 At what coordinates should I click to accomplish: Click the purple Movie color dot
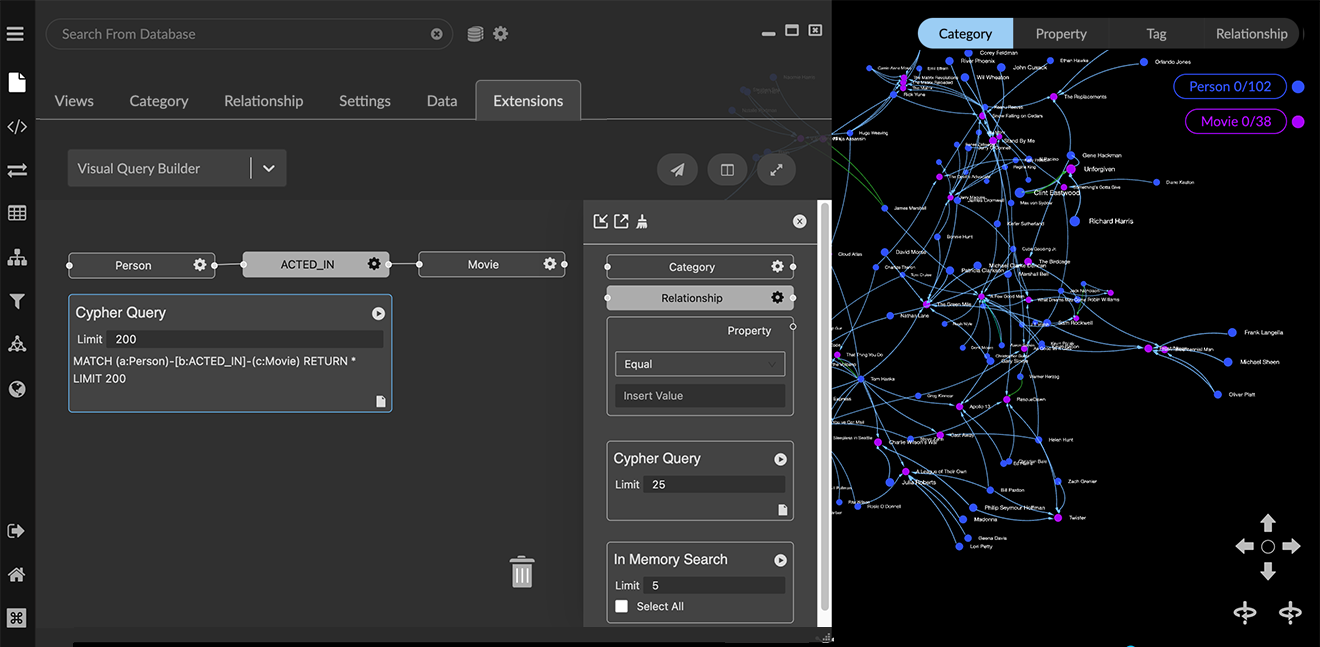(1298, 122)
